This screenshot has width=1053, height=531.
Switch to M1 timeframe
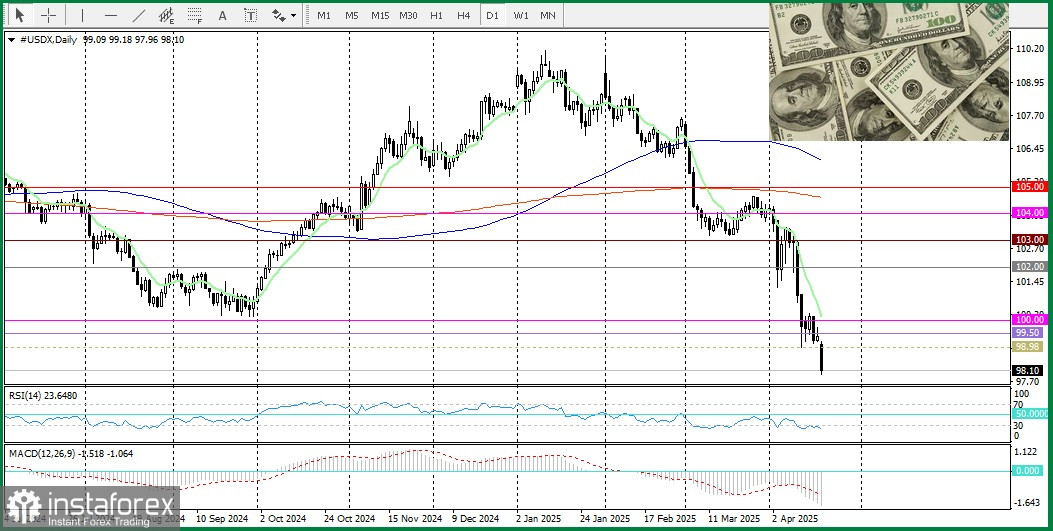324,15
